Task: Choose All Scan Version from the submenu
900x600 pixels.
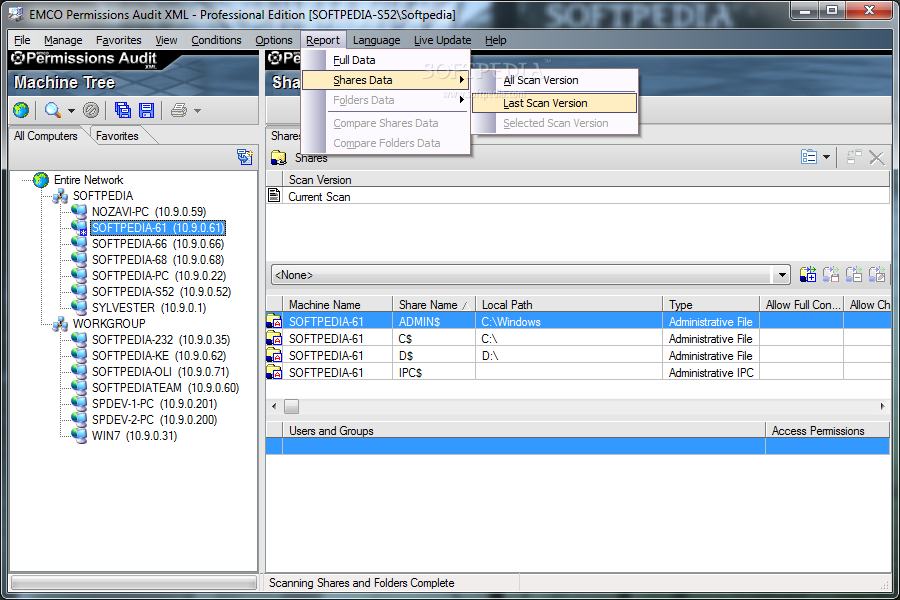Action: click(554, 80)
